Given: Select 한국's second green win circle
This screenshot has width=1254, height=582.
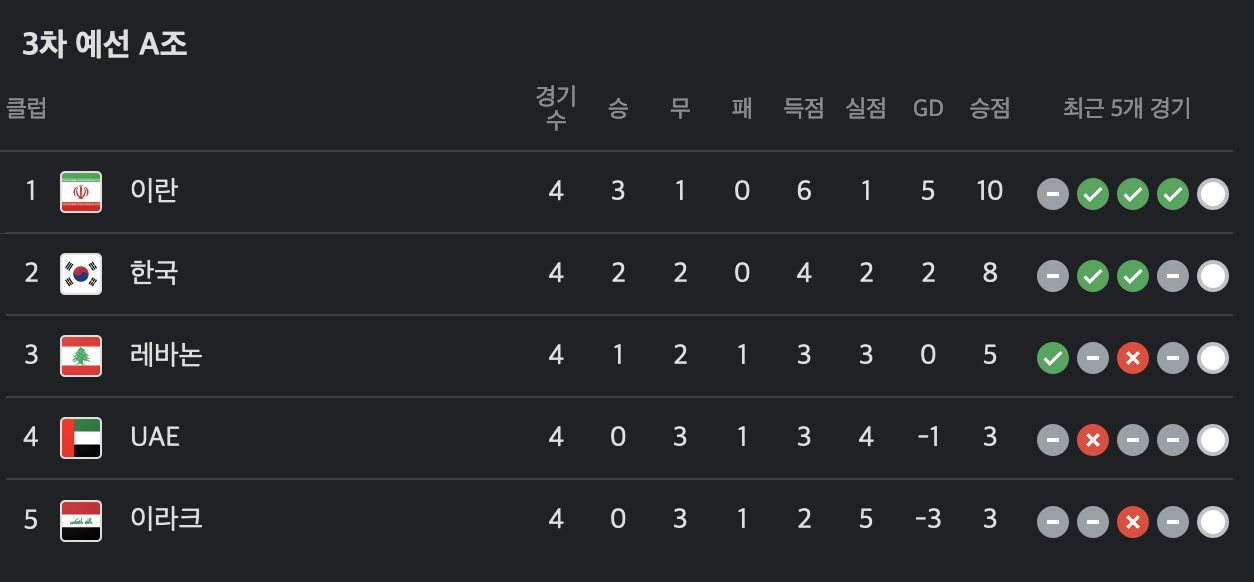Looking at the screenshot, I should point(1133,274).
